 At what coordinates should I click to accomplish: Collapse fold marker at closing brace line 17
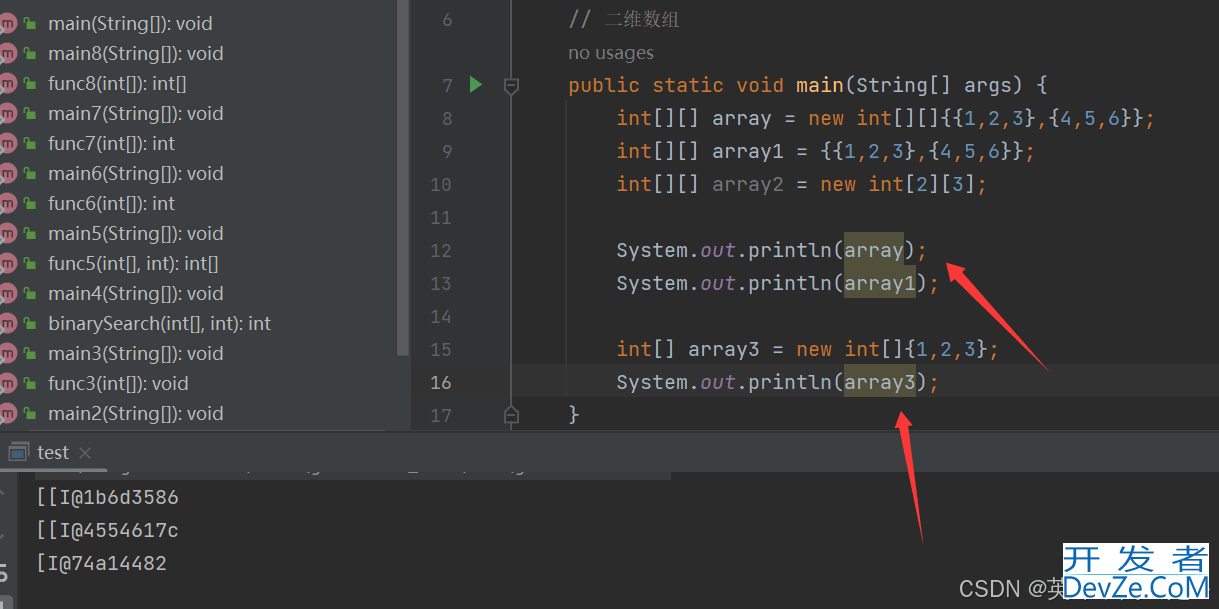511,414
